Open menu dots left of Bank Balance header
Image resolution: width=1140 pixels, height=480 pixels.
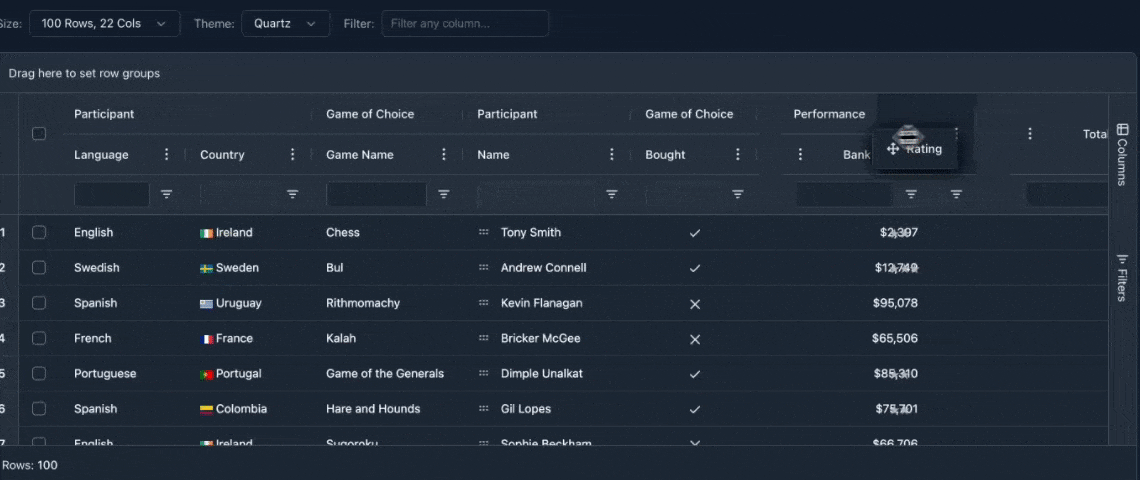click(800, 154)
